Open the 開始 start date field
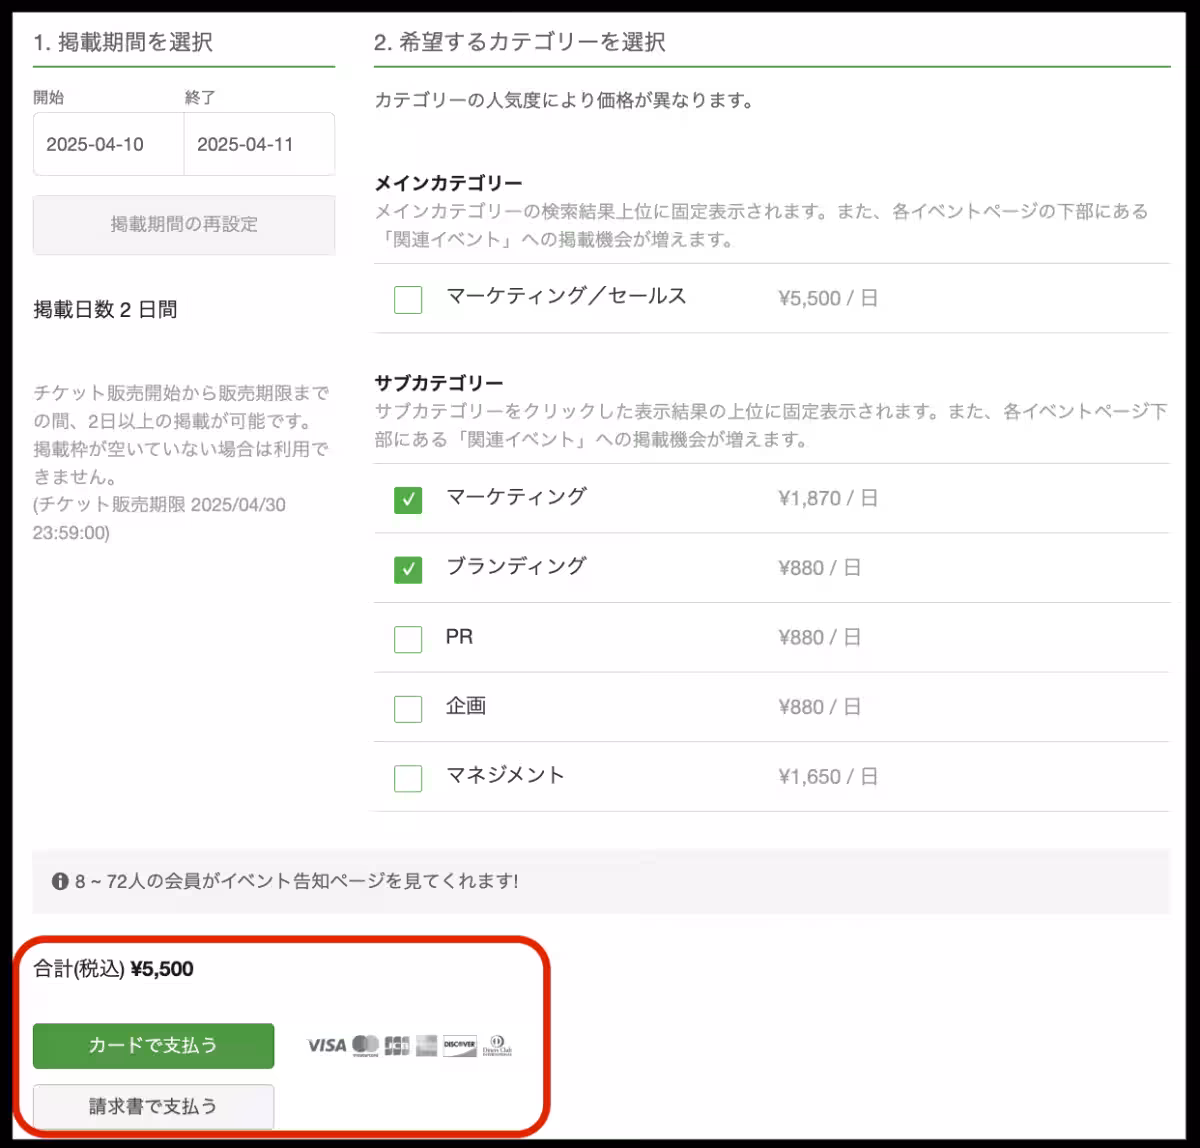 (108, 144)
